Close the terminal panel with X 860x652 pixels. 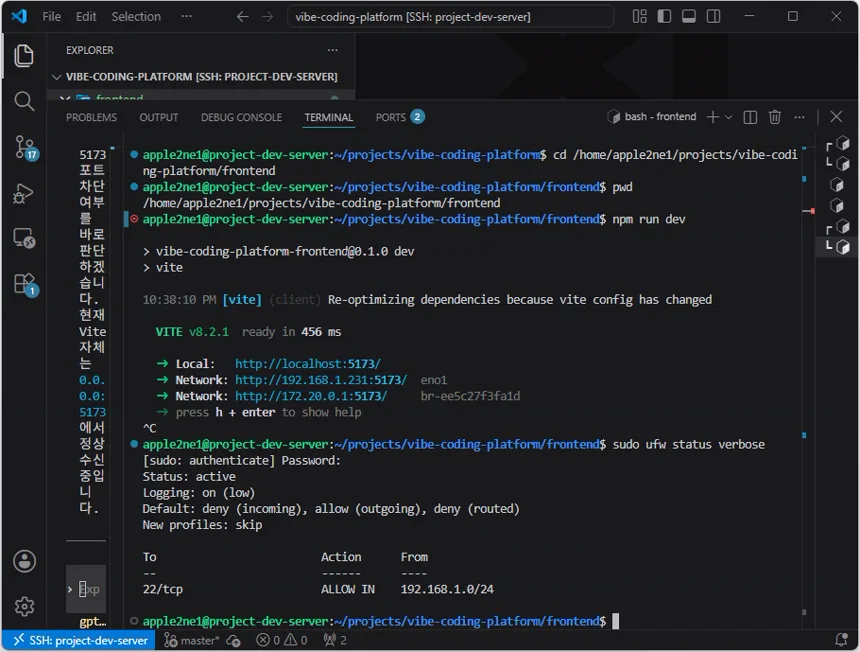tap(836, 116)
